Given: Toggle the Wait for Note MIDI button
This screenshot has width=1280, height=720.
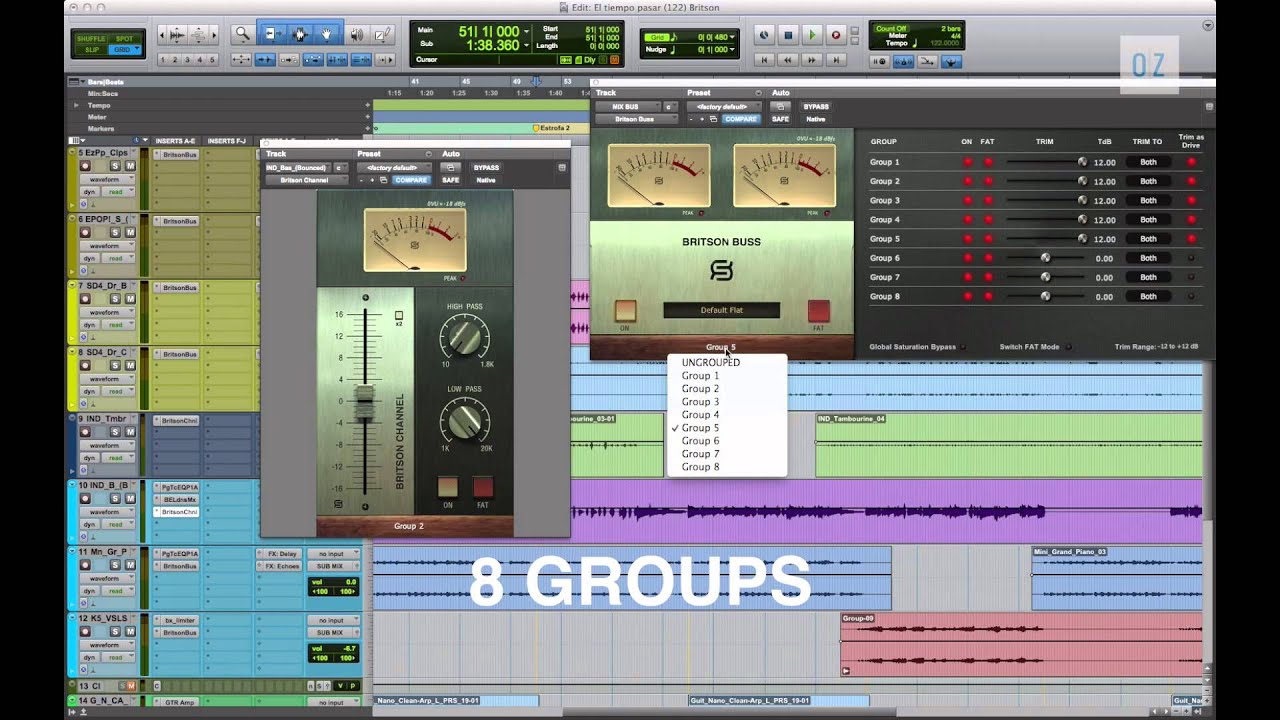Looking at the screenshot, I should 880,61.
